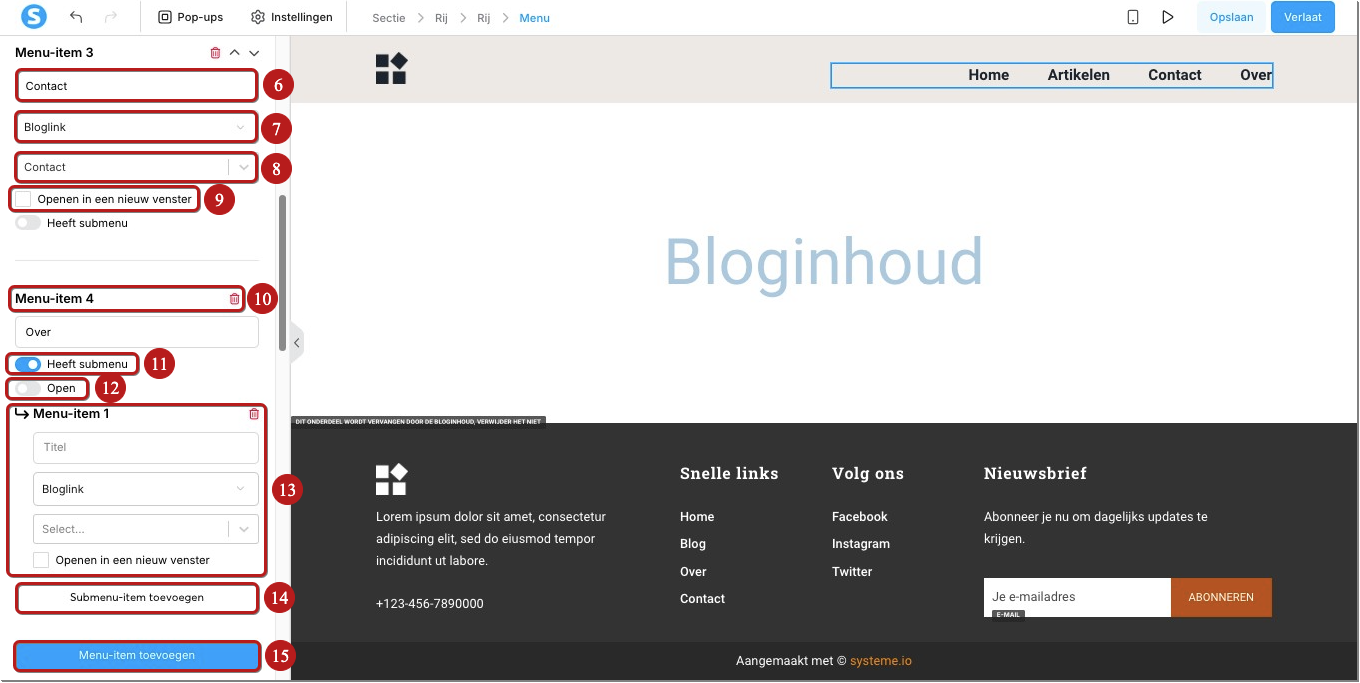Click the submenu 'Titel' input field
1360x683 pixels.
pos(146,448)
